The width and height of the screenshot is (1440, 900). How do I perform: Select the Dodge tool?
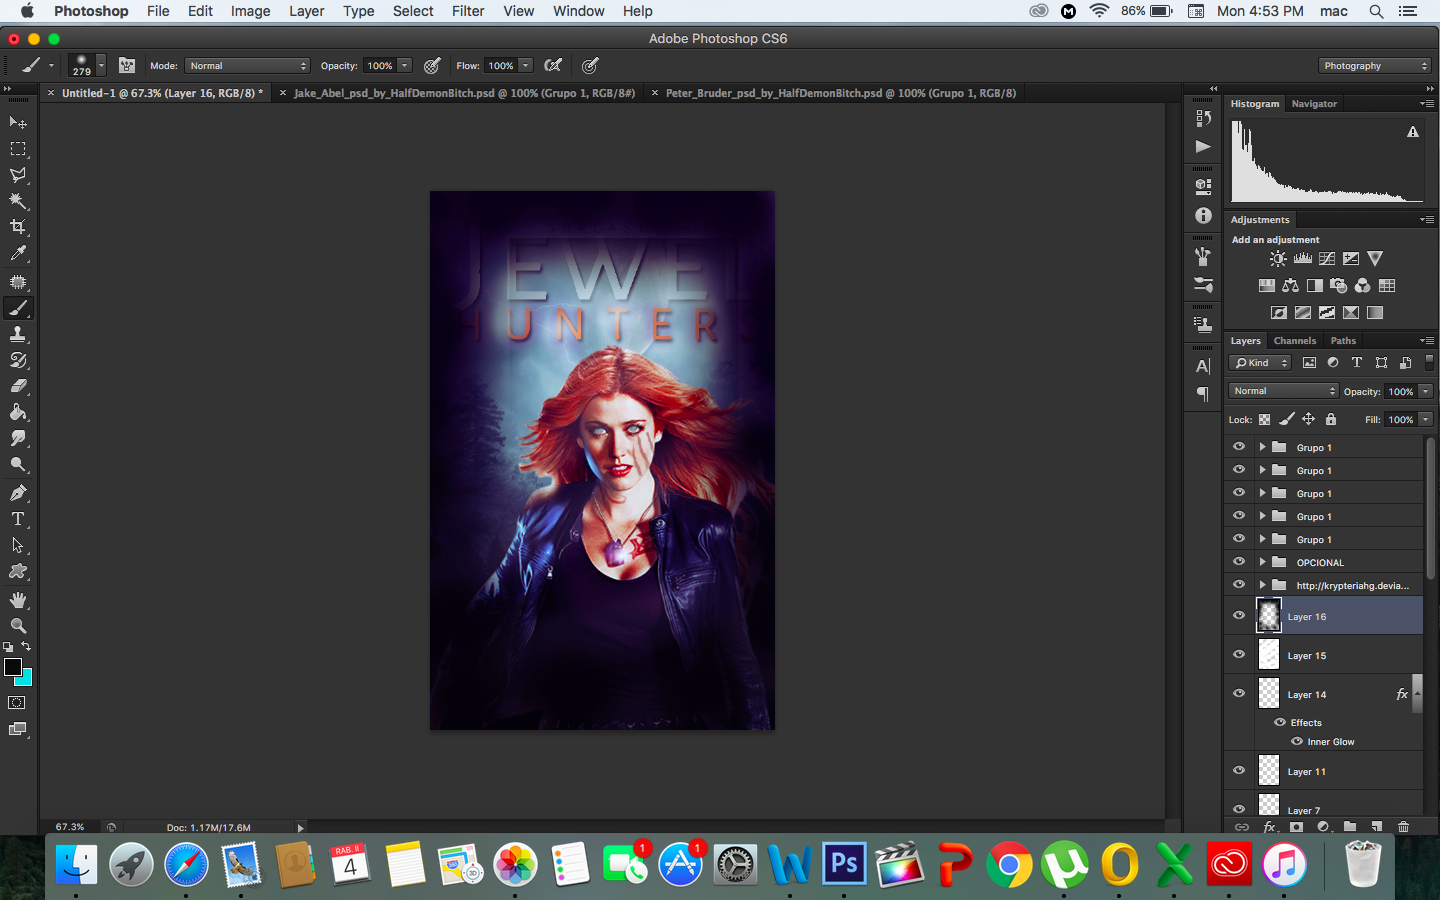coord(18,464)
